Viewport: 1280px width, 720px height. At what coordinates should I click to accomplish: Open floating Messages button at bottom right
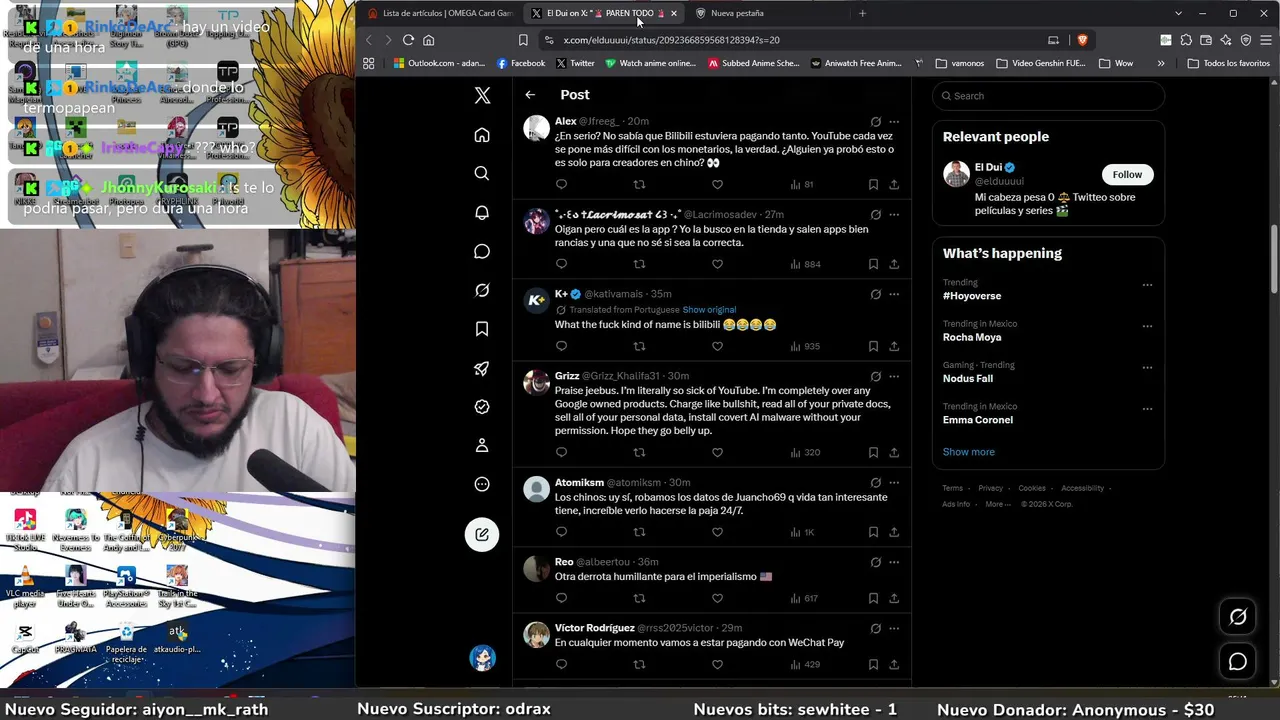(1238, 662)
